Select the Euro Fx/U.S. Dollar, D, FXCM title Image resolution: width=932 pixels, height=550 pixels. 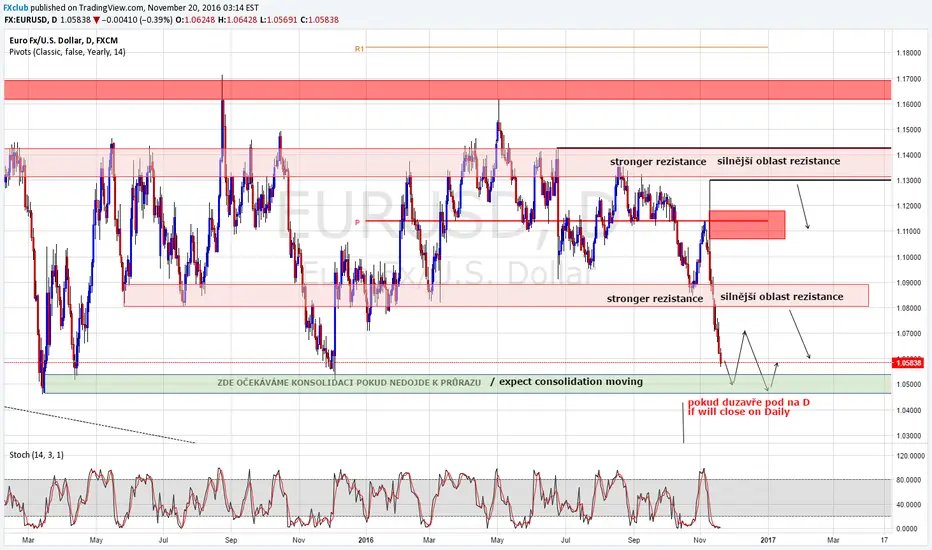[64, 40]
